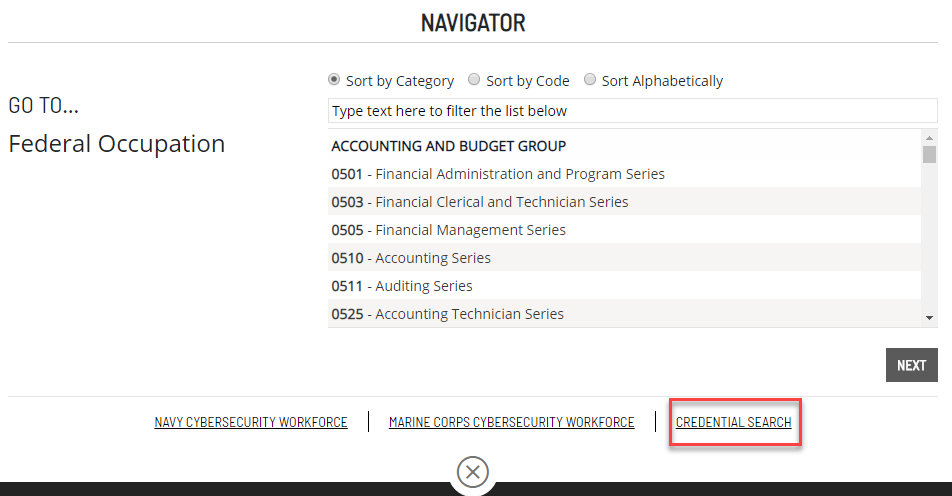
Task: Close the Navigator with the X icon
Action: [473, 471]
